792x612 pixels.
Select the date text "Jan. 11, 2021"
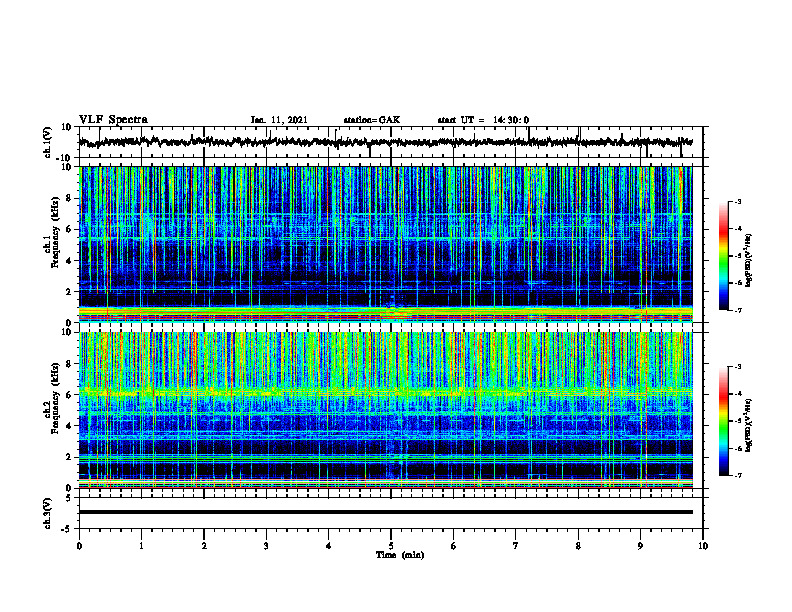(x=279, y=120)
